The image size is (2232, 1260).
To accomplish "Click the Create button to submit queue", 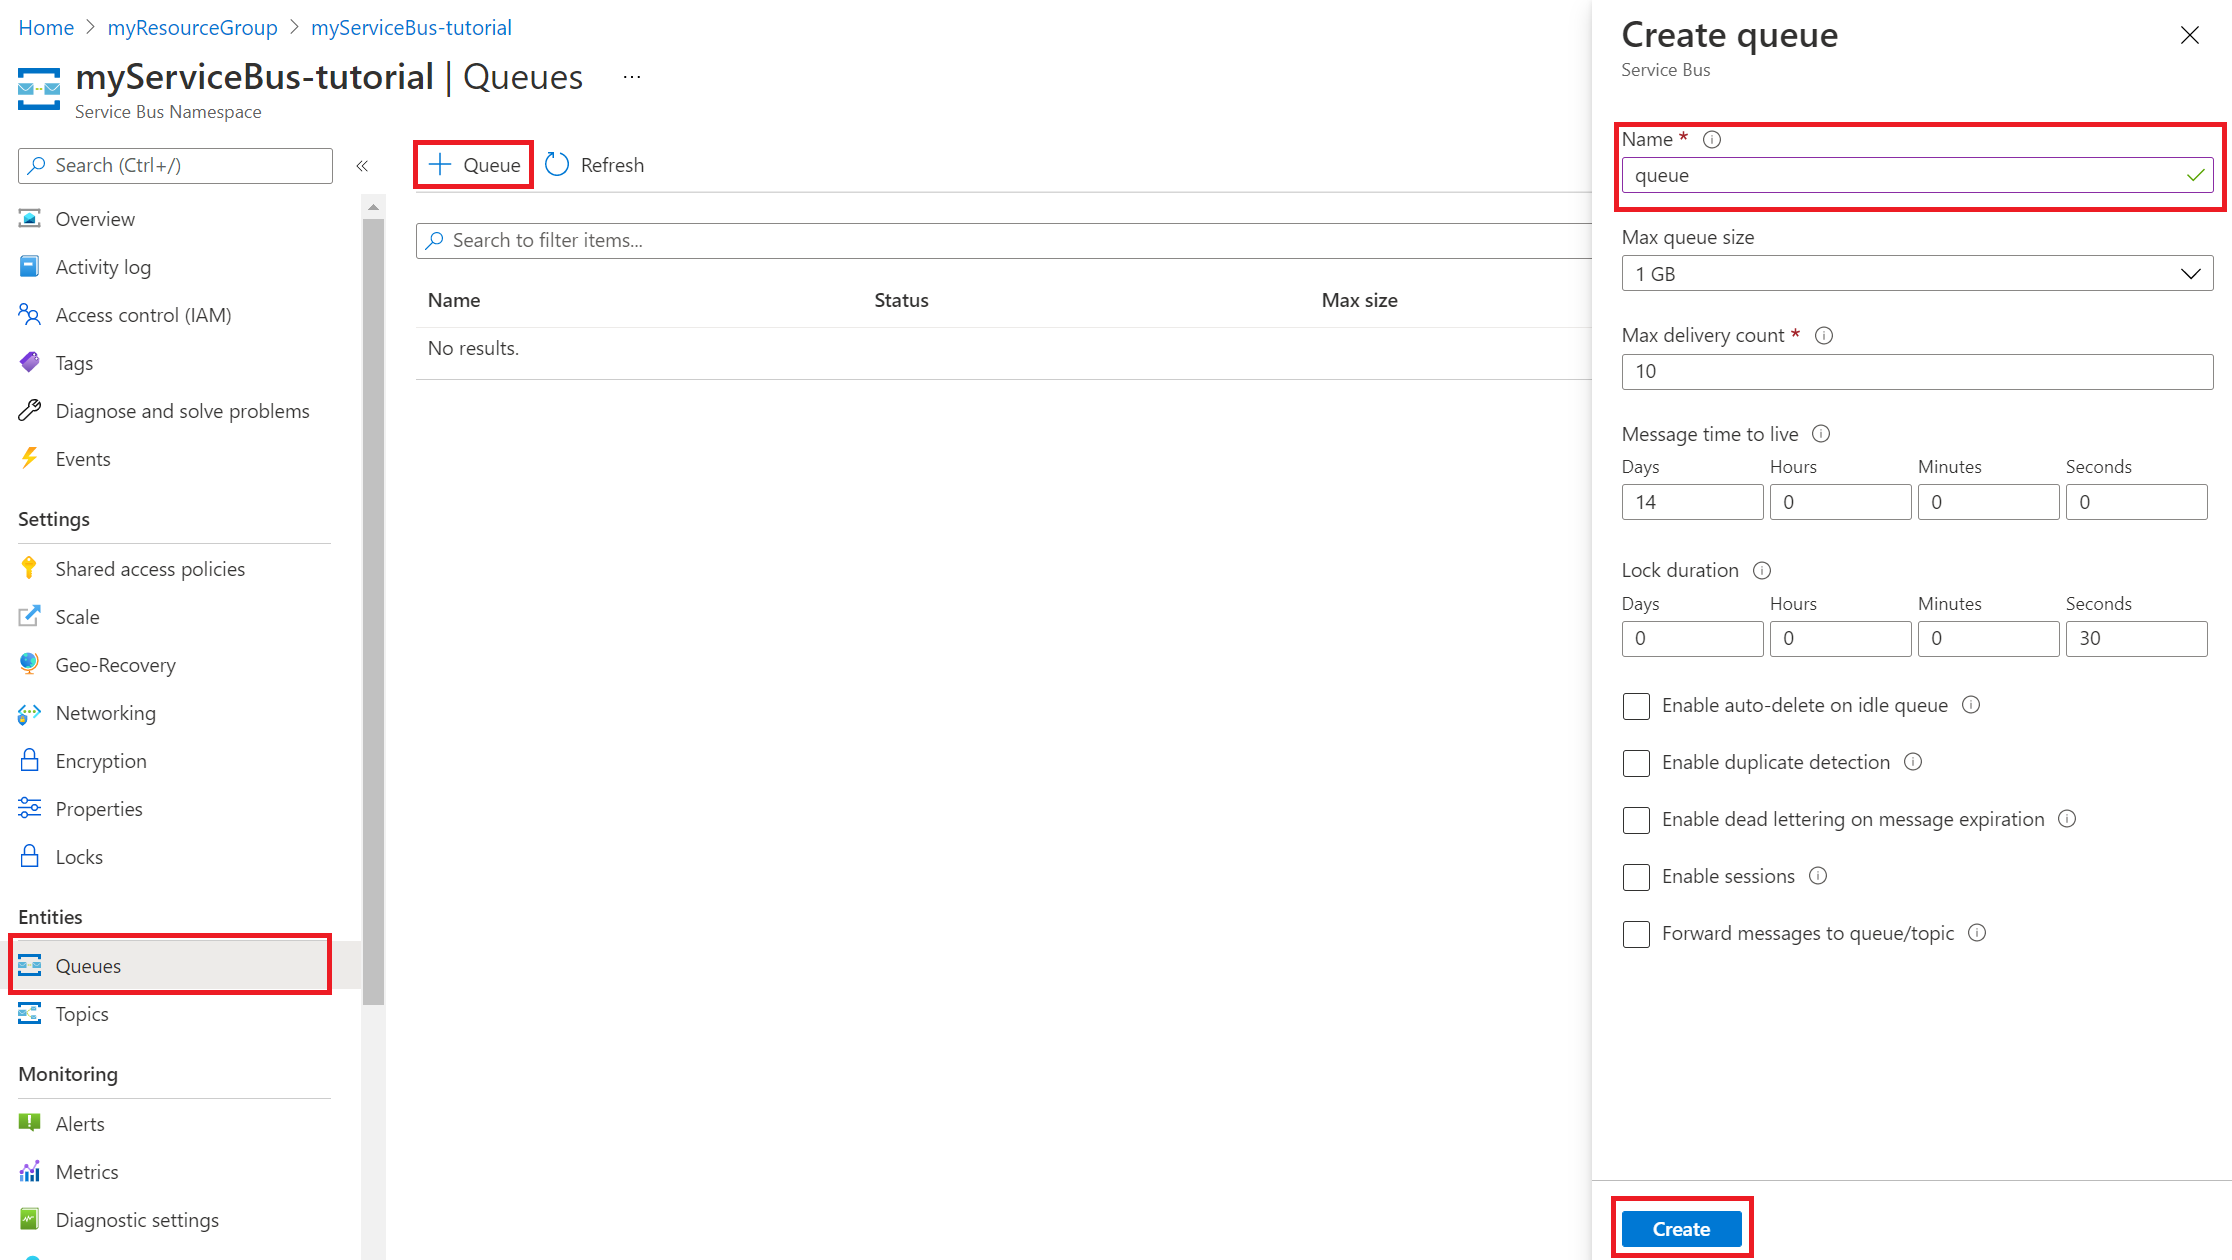I will pos(1682,1229).
